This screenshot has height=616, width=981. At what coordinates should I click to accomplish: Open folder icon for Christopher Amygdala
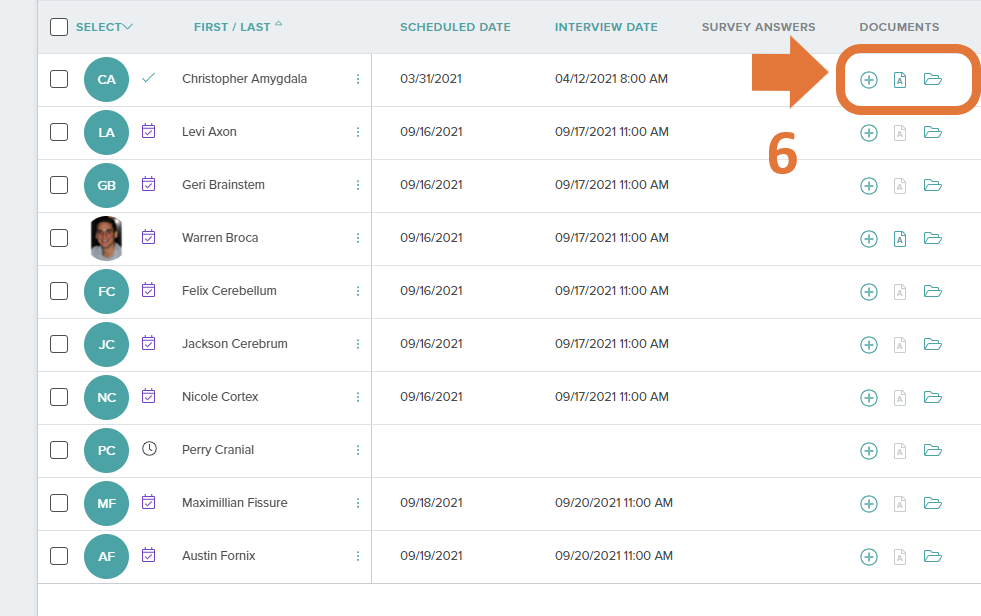pos(932,79)
